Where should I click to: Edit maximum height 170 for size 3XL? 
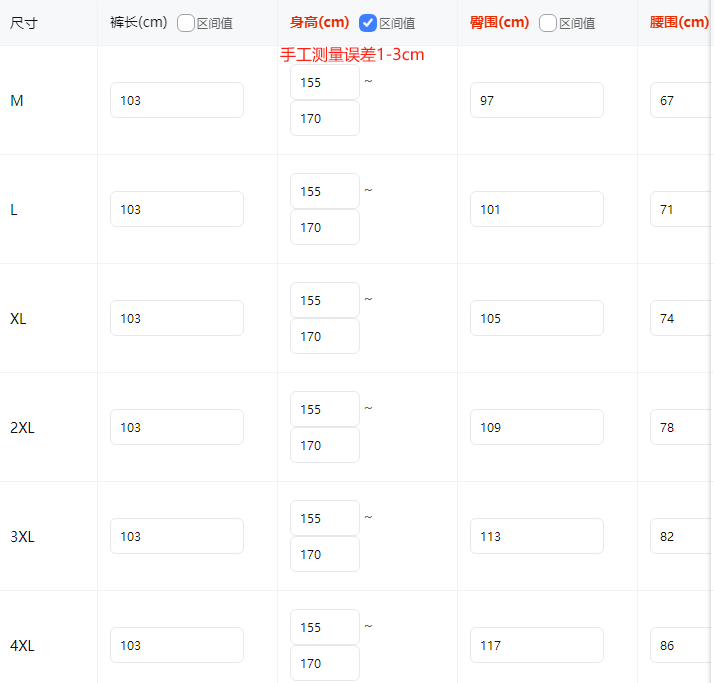(325, 554)
